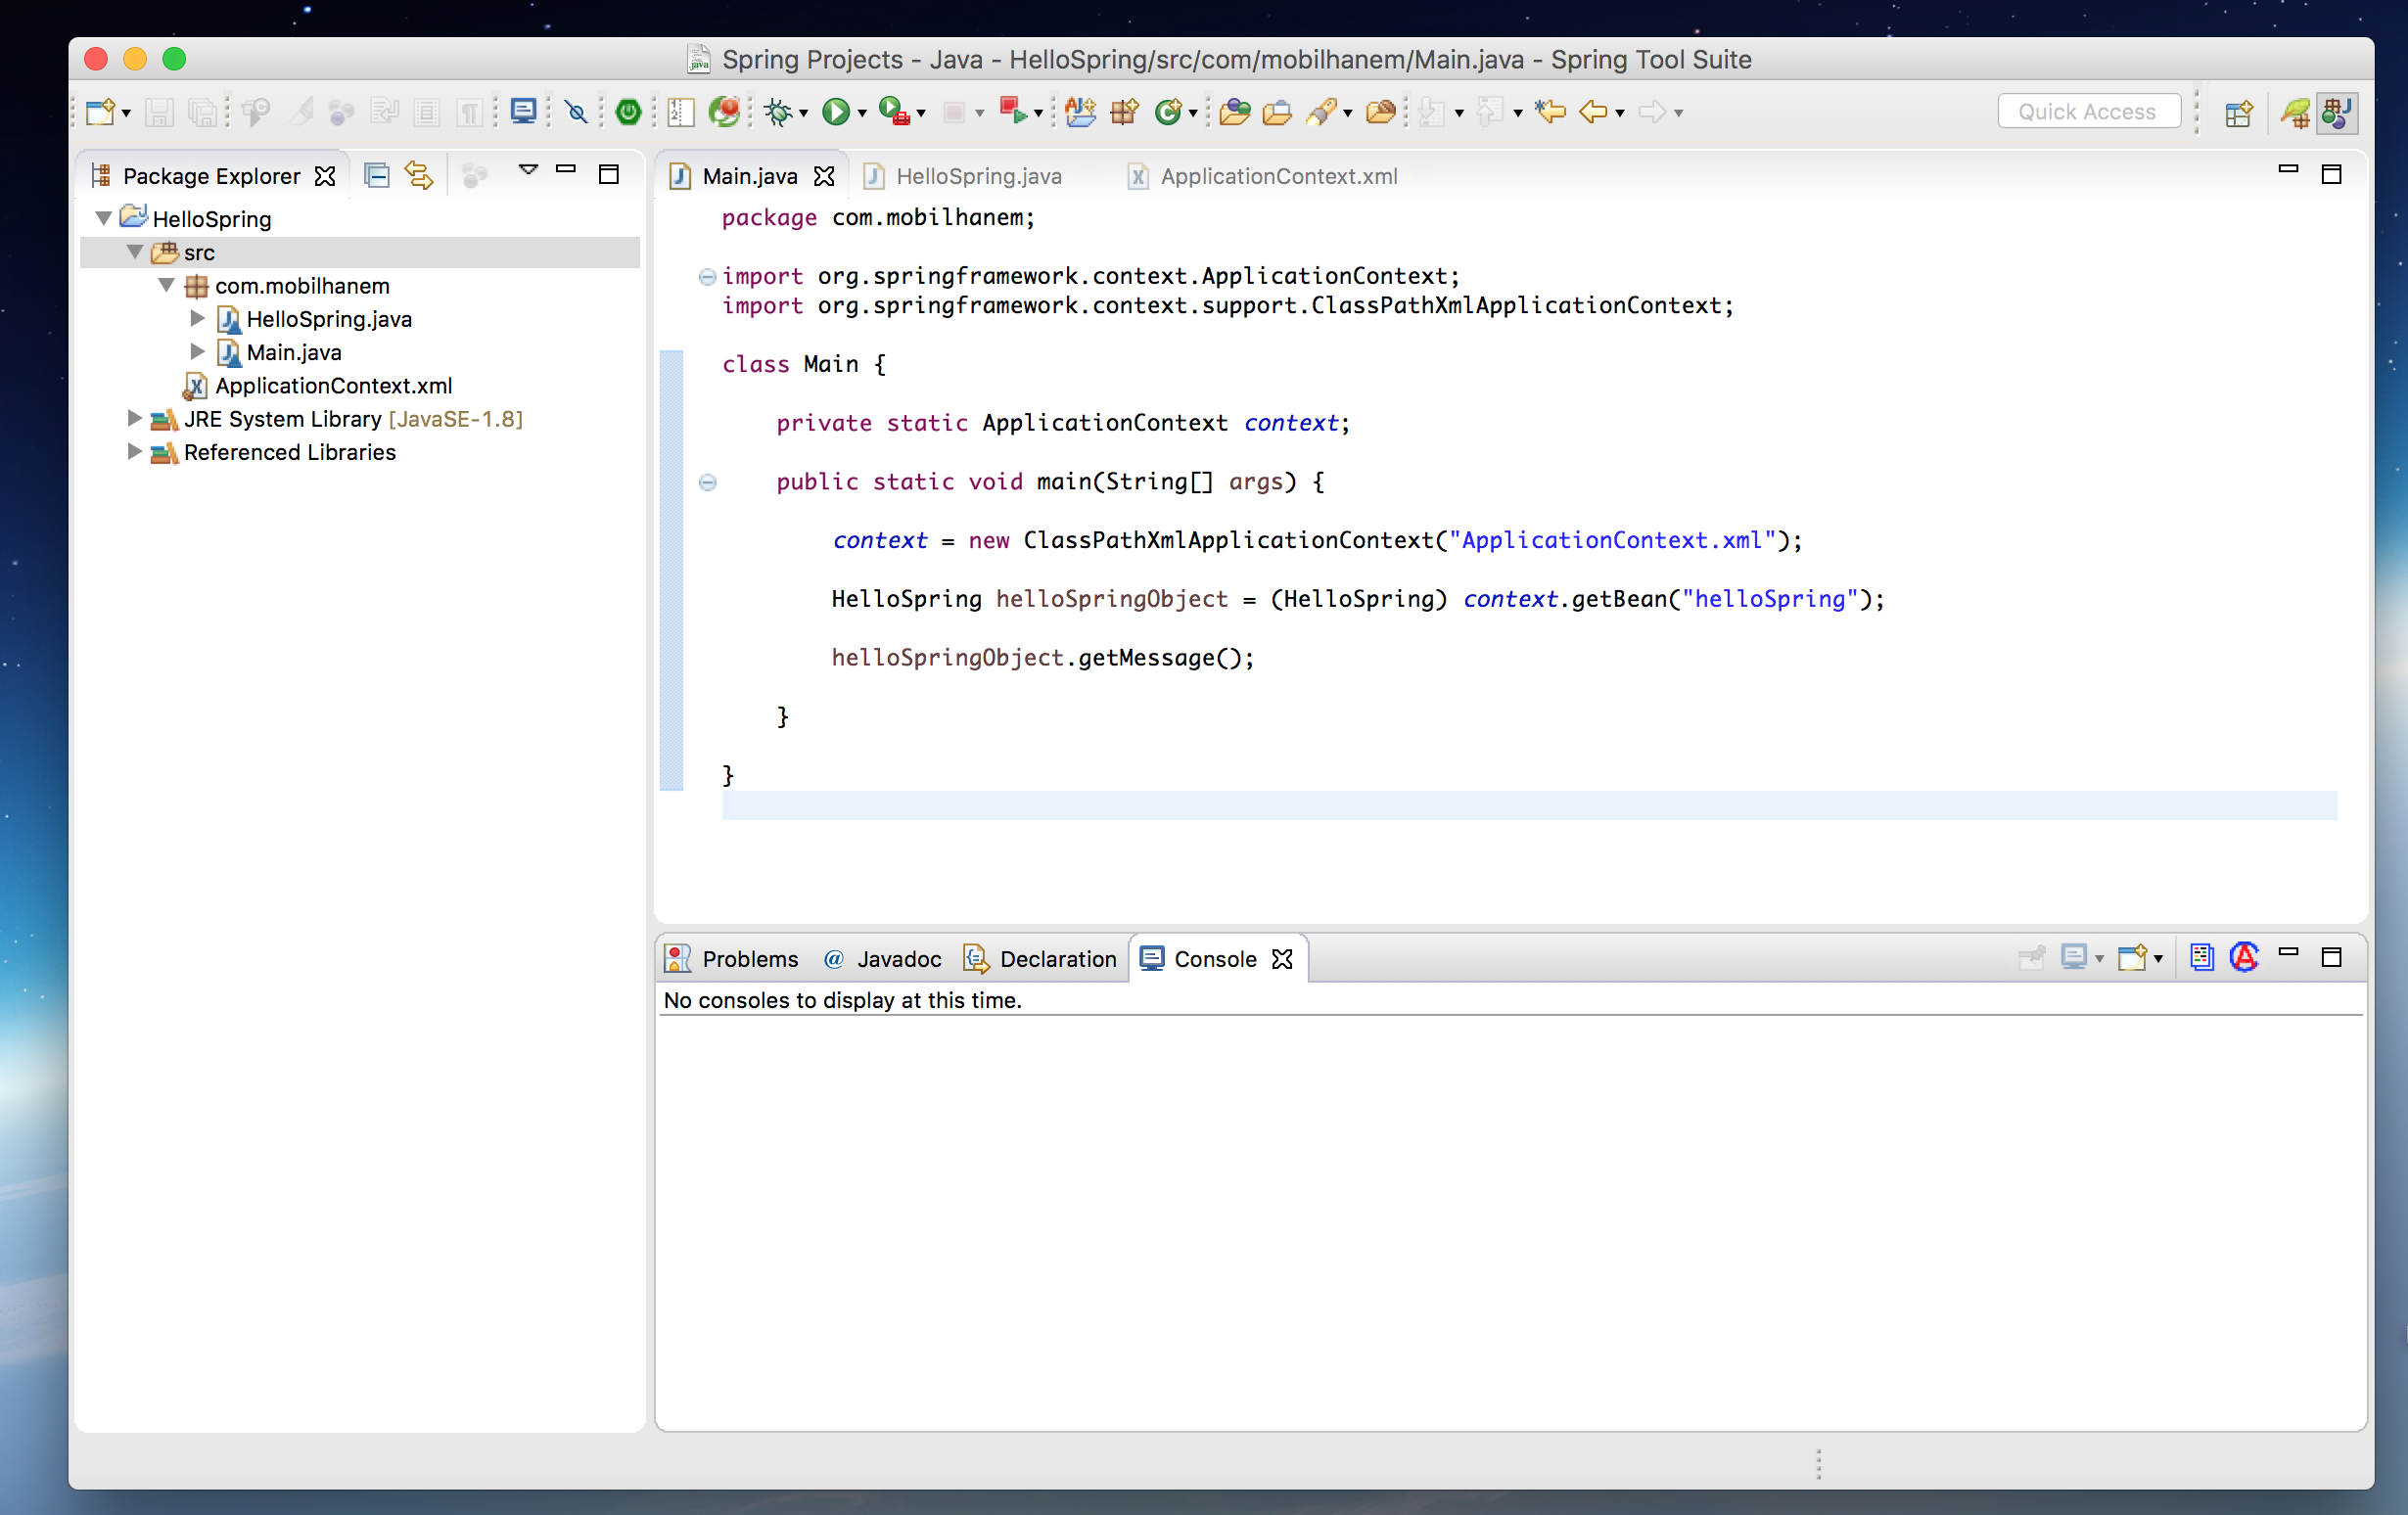Expand JRE System Library node
The width and height of the screenshot is (2408, 1515).
(134, 418)
